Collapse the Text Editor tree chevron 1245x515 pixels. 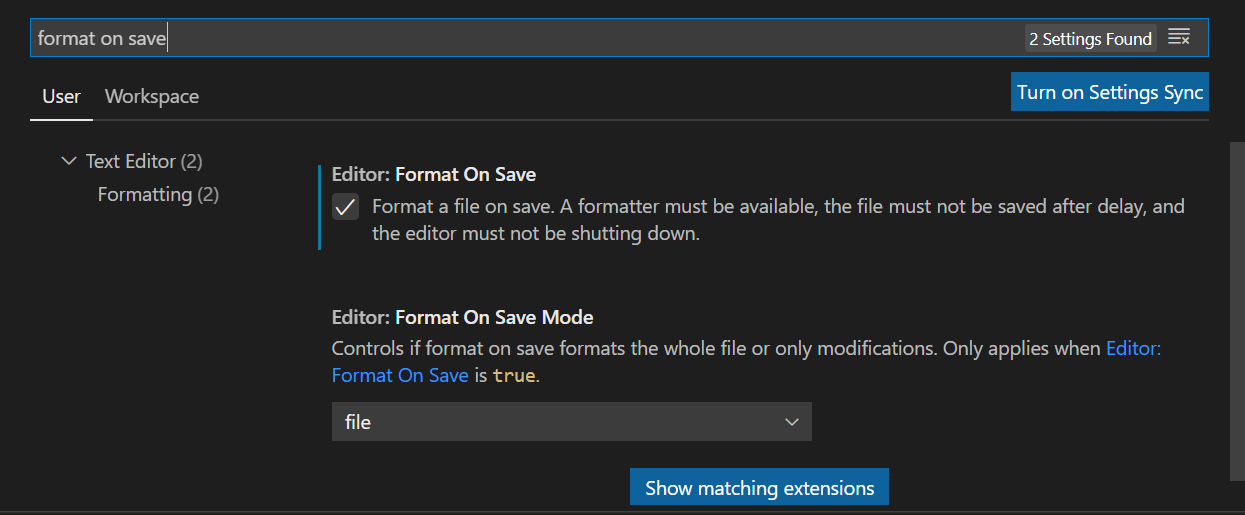click(68, 161)
